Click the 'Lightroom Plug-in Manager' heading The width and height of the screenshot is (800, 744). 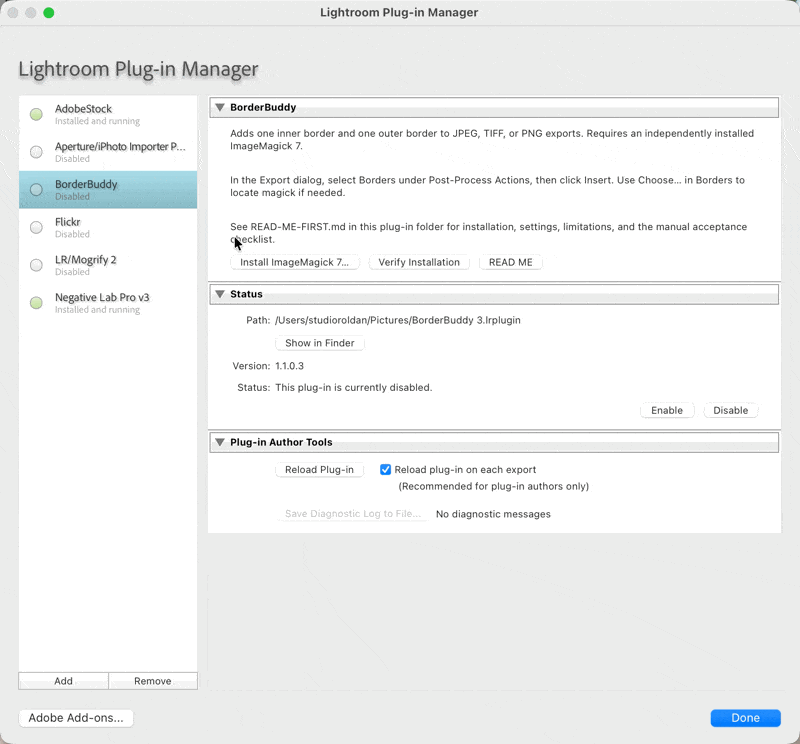(x=138, y=69)
